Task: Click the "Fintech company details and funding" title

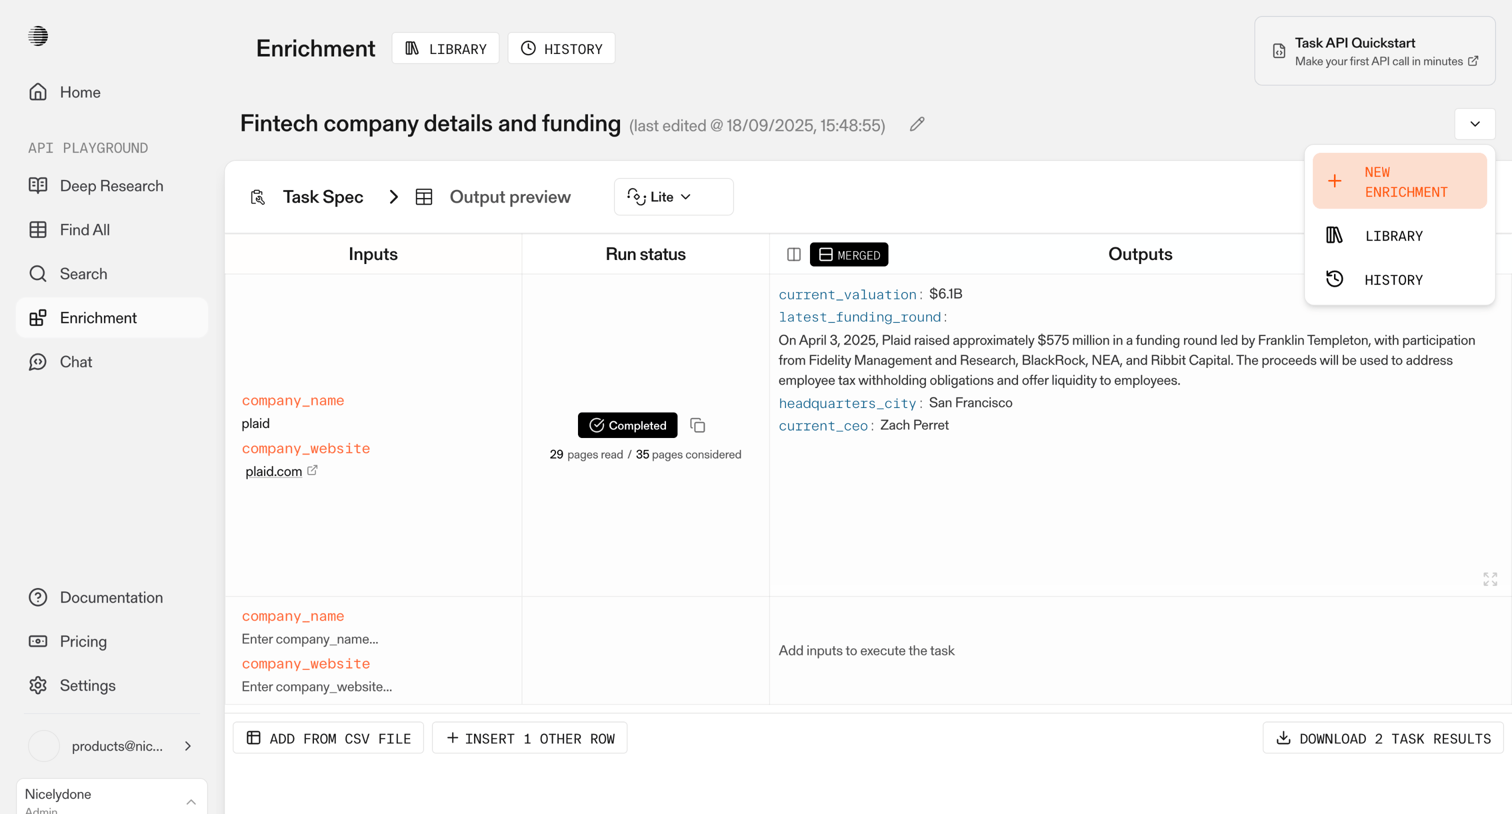Action: pyautogui.click(x=431, y=124)
